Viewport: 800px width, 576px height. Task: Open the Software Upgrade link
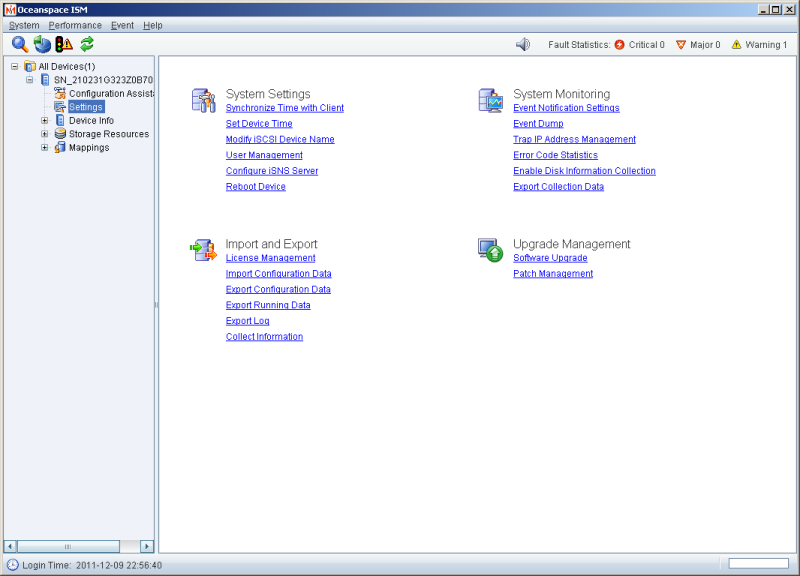550,258
